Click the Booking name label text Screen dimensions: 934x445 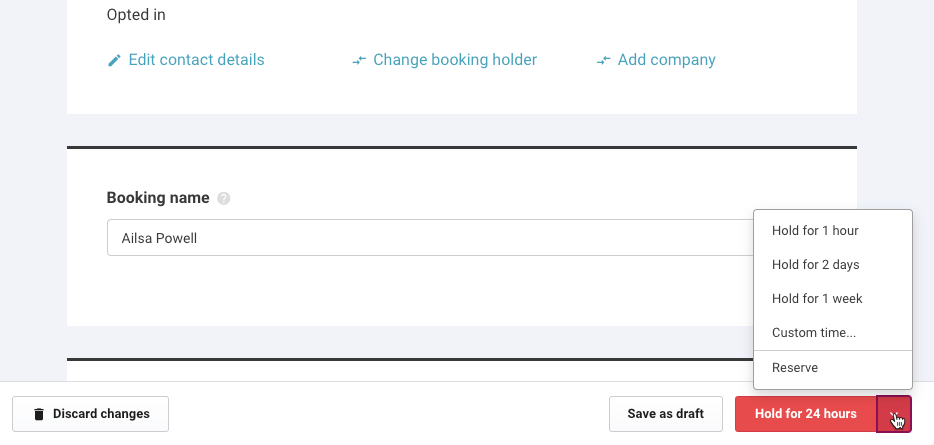(x=158, y=198)
